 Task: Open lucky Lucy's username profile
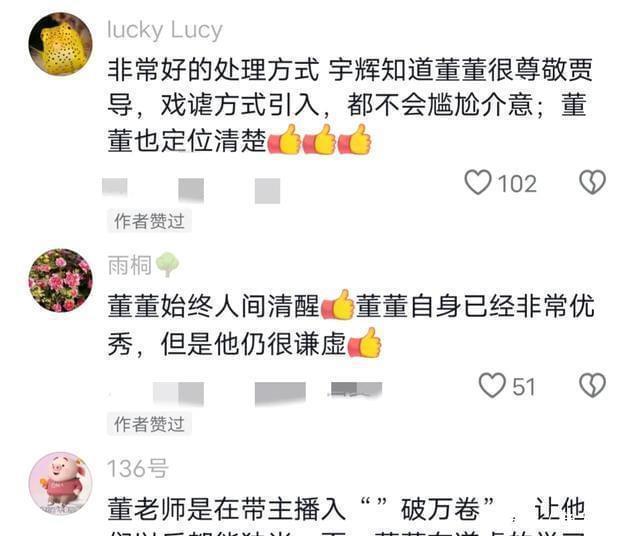click(x=164, y=30)
